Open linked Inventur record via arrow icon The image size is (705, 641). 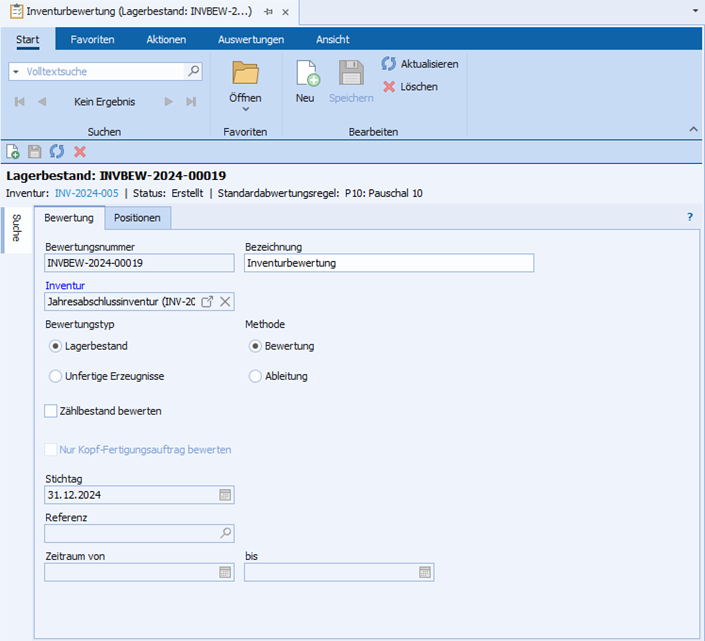coord(207,302)
